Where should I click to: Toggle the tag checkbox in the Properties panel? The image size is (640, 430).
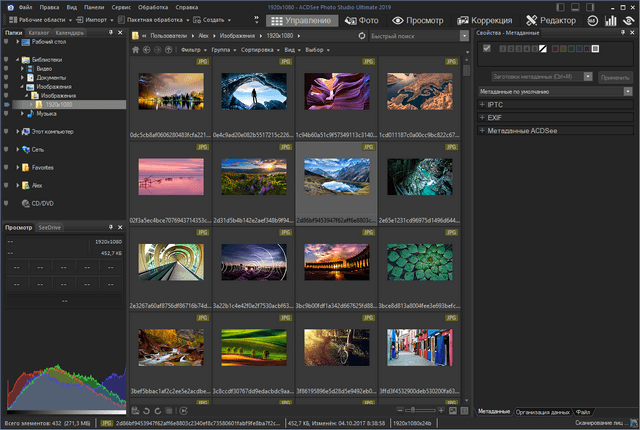pyautogui.click(x=487, y=48)
